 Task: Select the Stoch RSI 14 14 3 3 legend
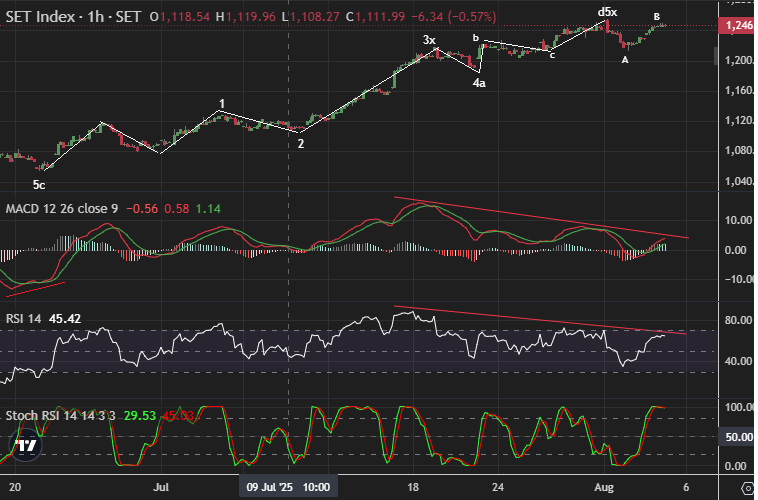point(60,416)
